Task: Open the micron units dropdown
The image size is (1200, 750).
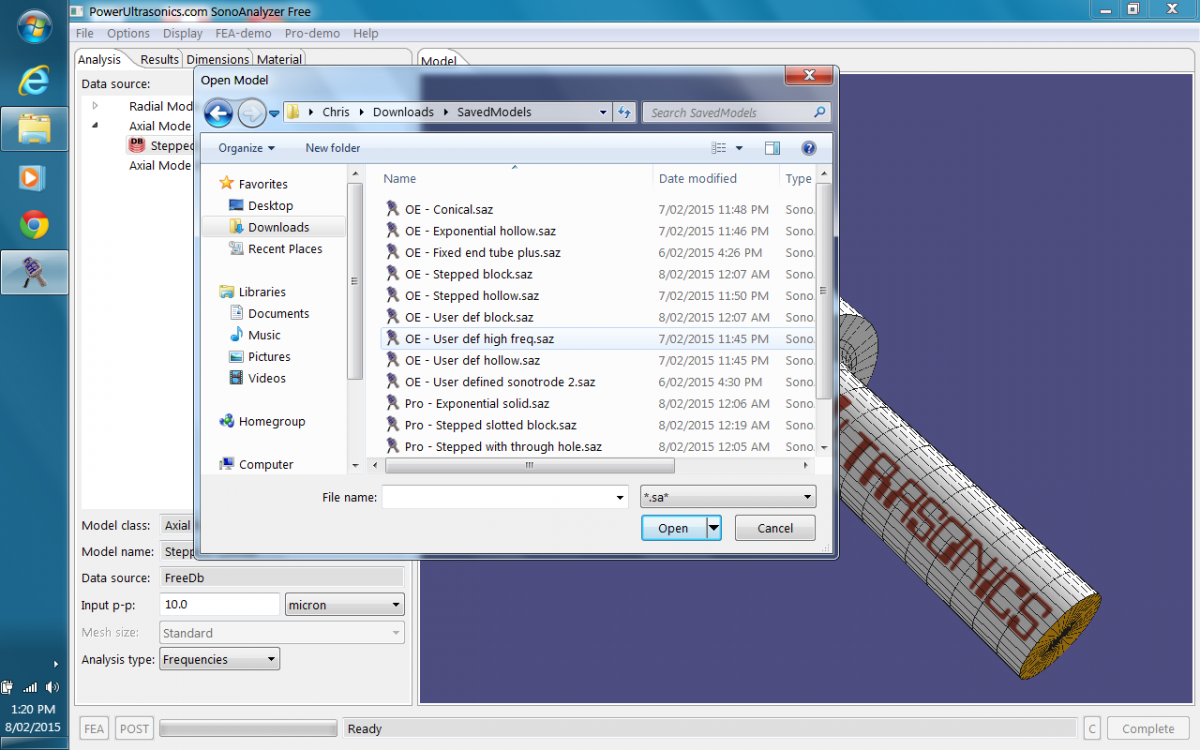Action: 344,605
